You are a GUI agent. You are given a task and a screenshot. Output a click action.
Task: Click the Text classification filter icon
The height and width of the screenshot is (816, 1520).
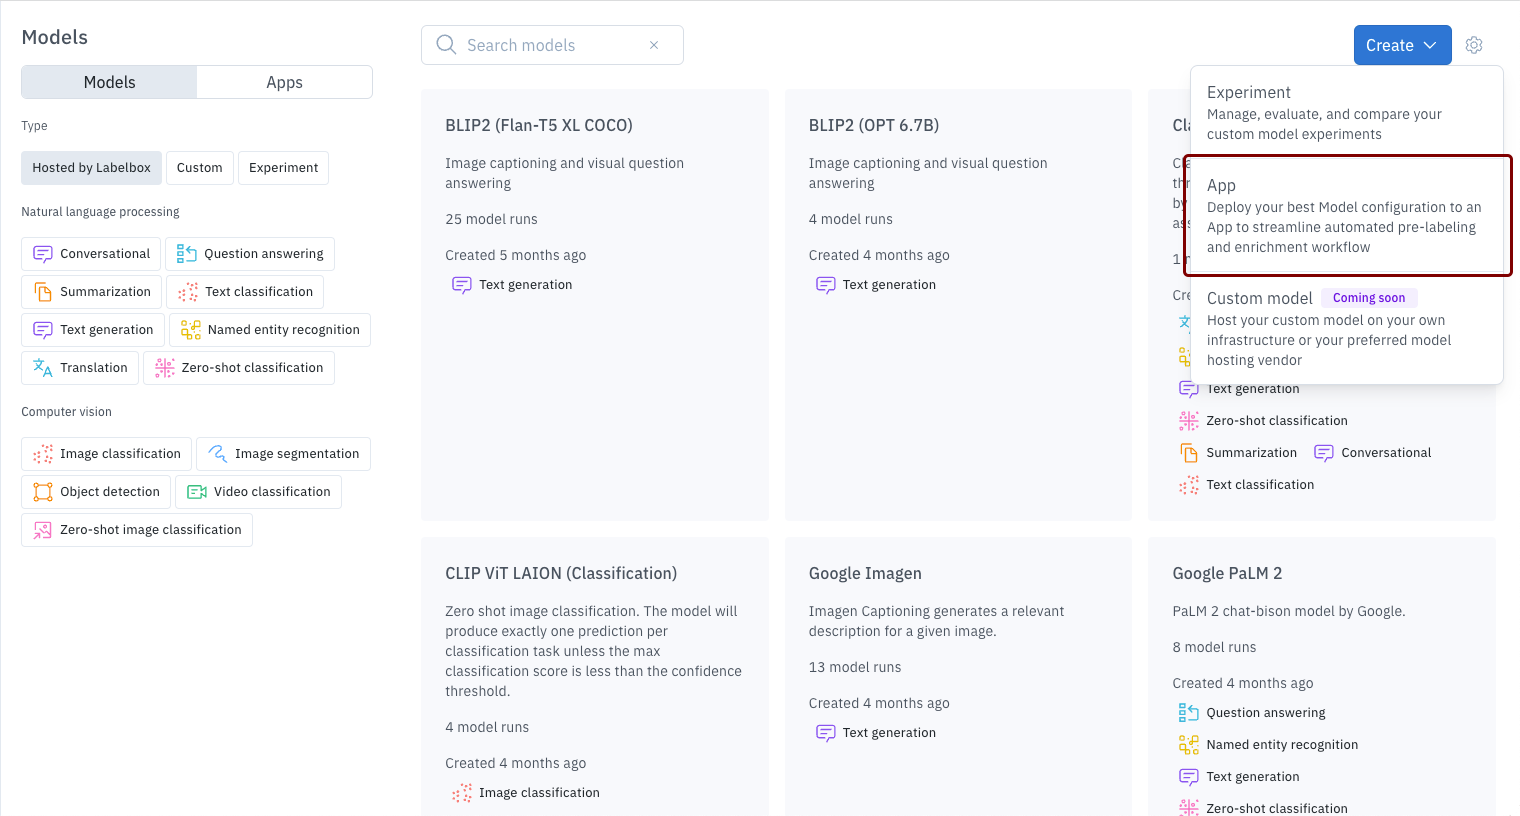188,292
